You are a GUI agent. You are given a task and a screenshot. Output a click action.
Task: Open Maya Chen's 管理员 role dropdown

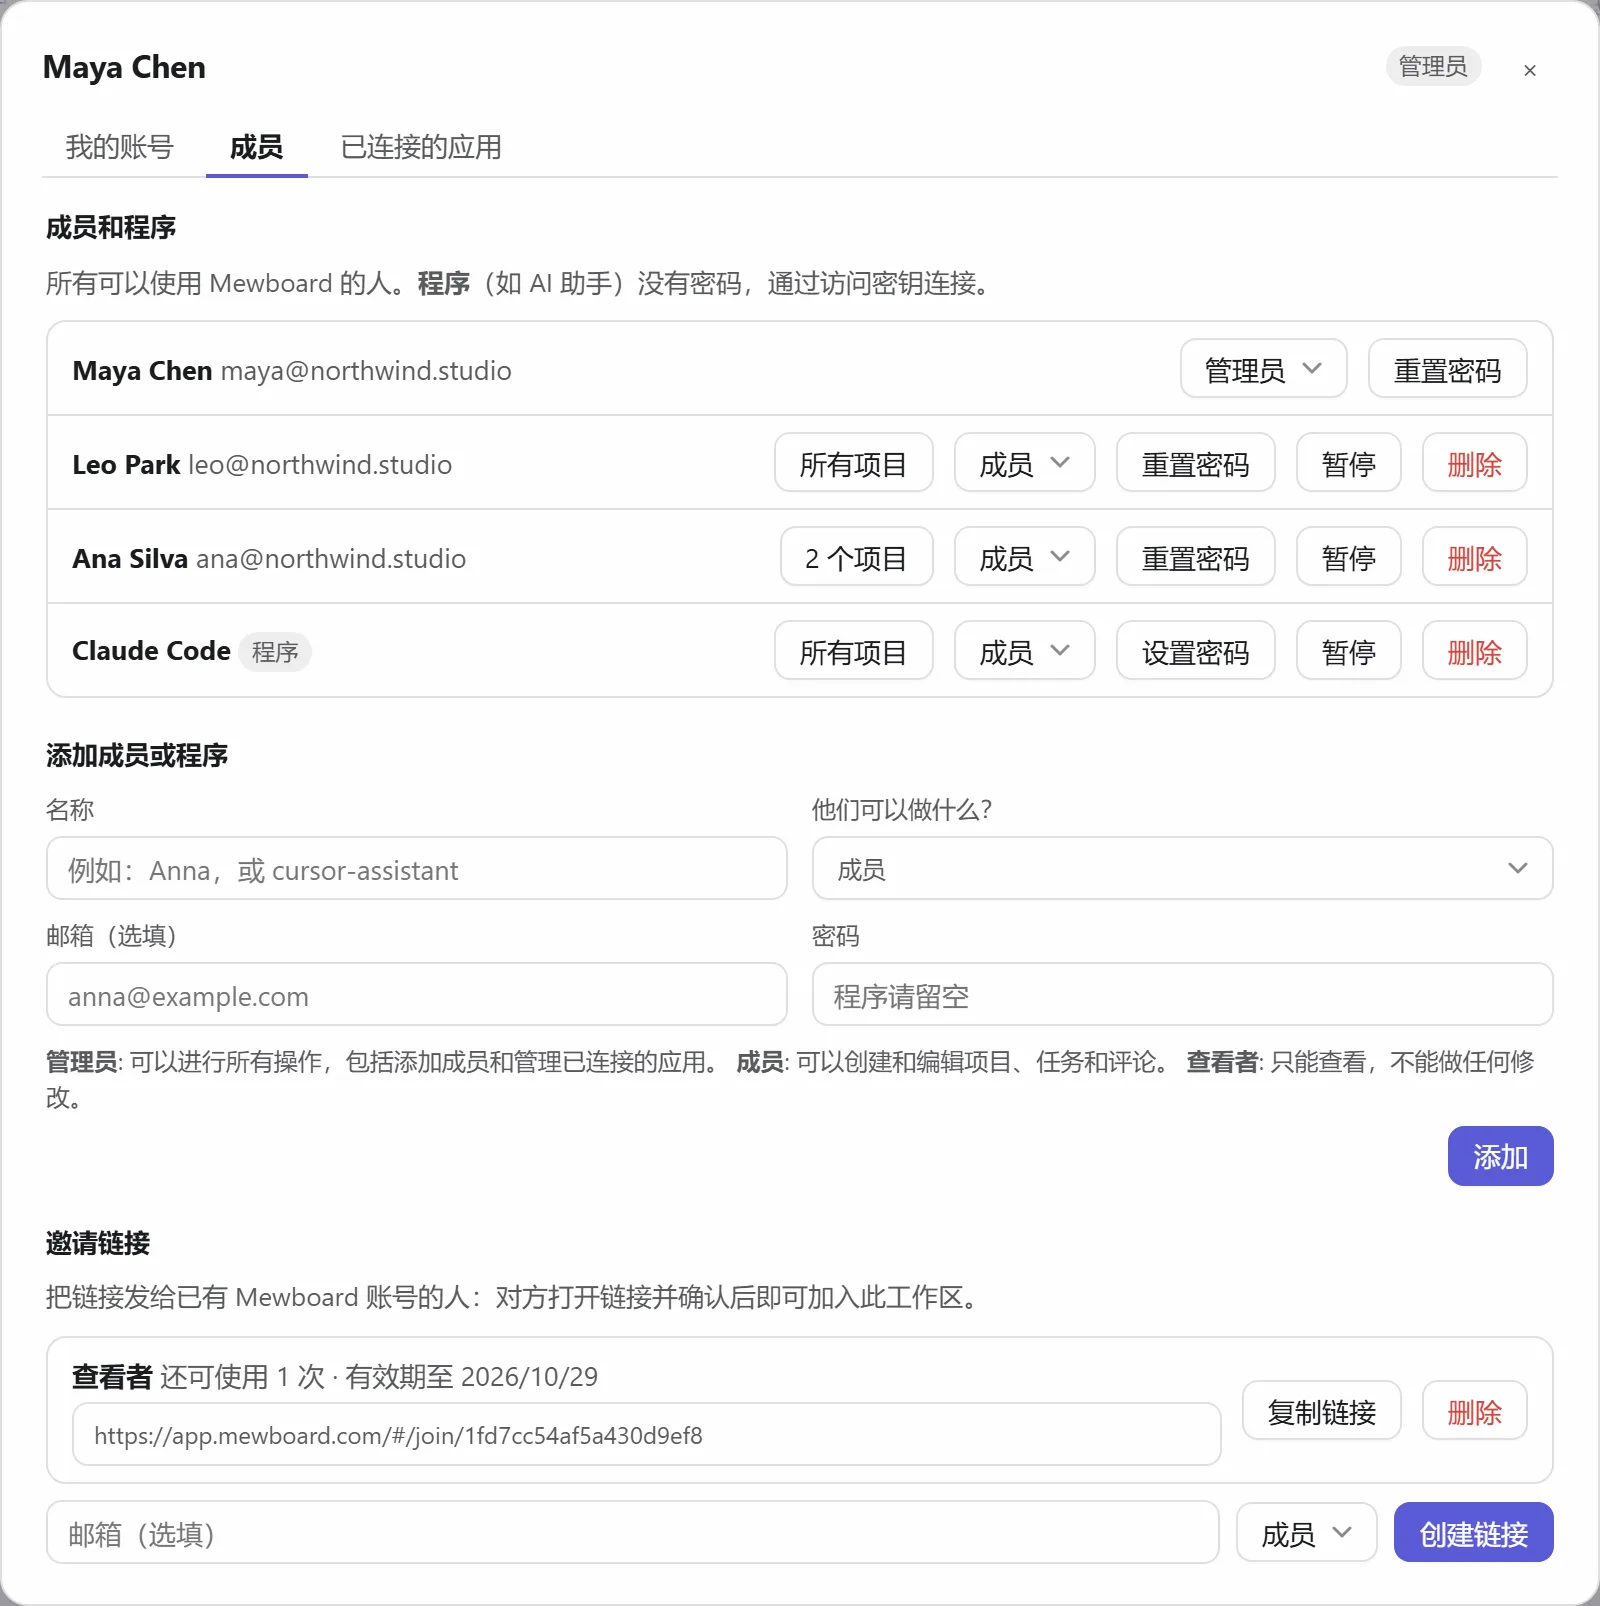(1264, 369)
